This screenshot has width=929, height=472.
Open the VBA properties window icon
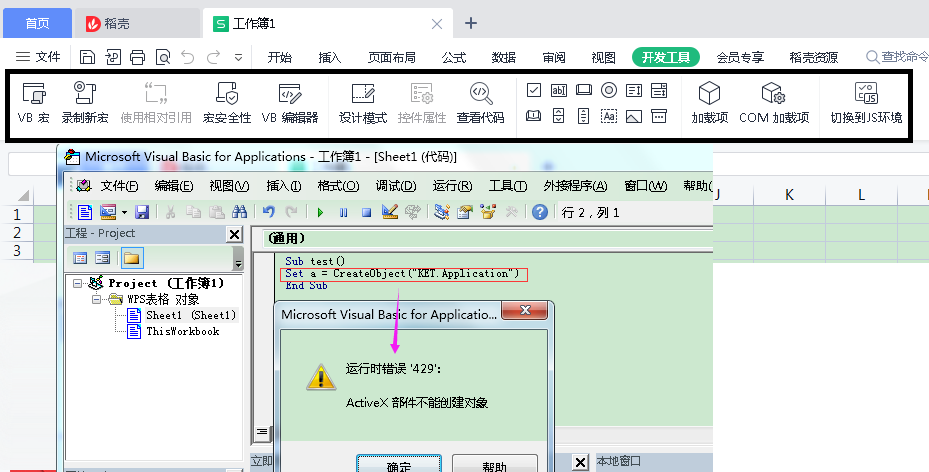pos(465,211)
